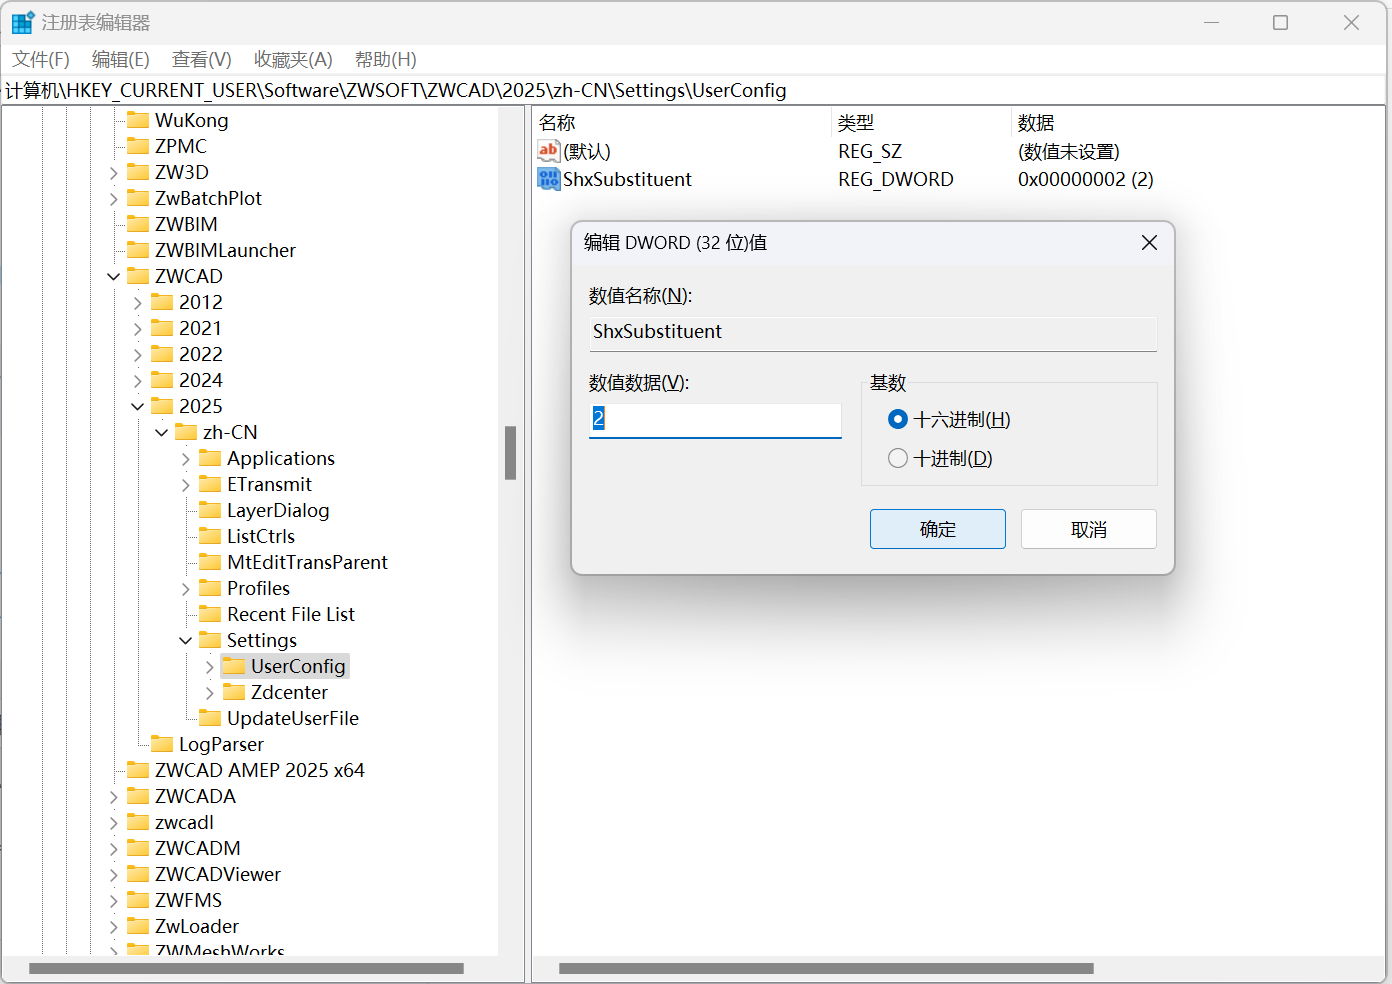Click the values pane horizontal scrollbar
This screenshot has height=984, width=1392.
(826, 968)
